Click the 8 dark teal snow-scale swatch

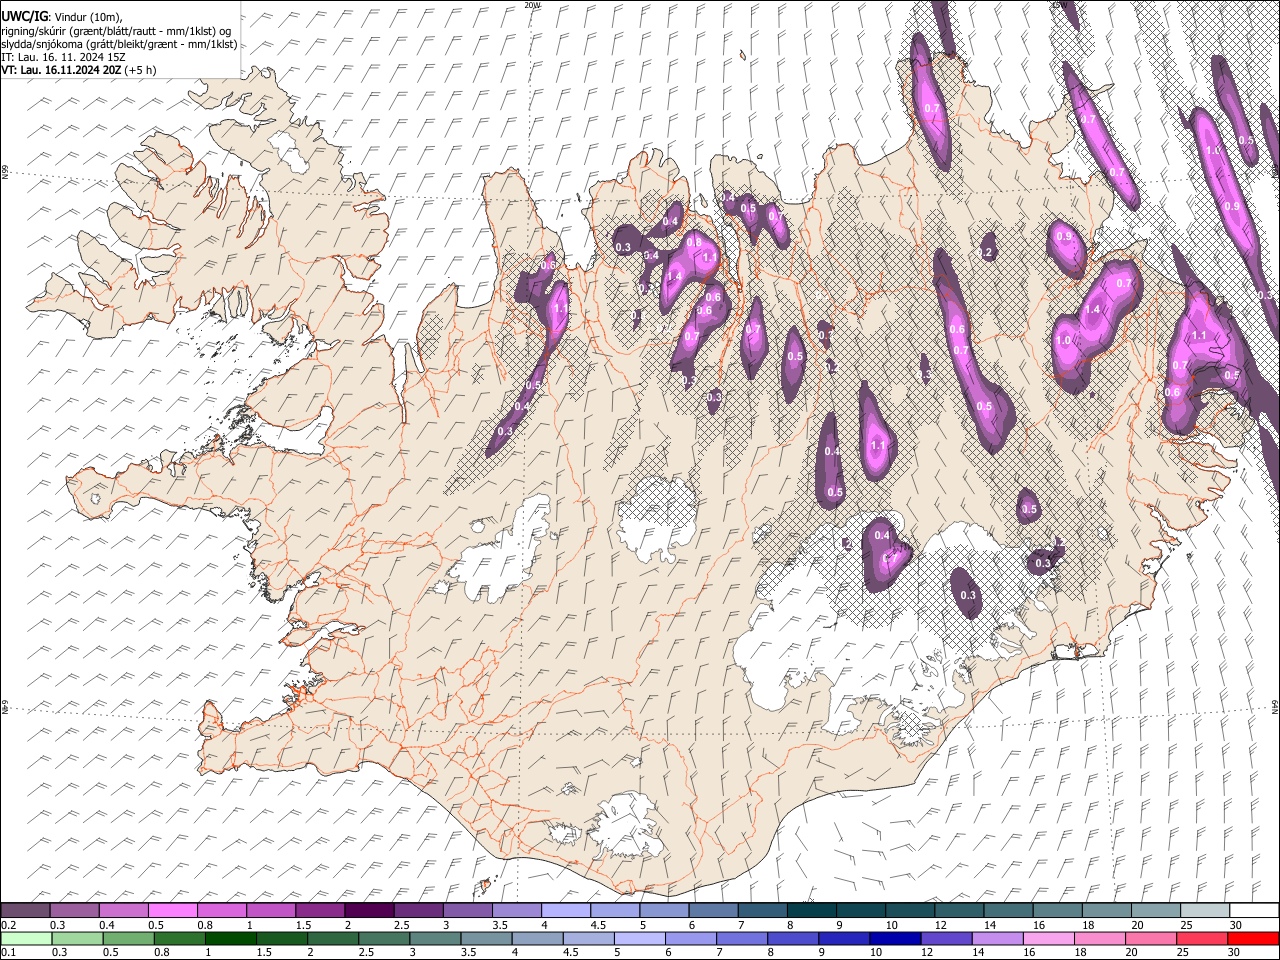point(811,911)
